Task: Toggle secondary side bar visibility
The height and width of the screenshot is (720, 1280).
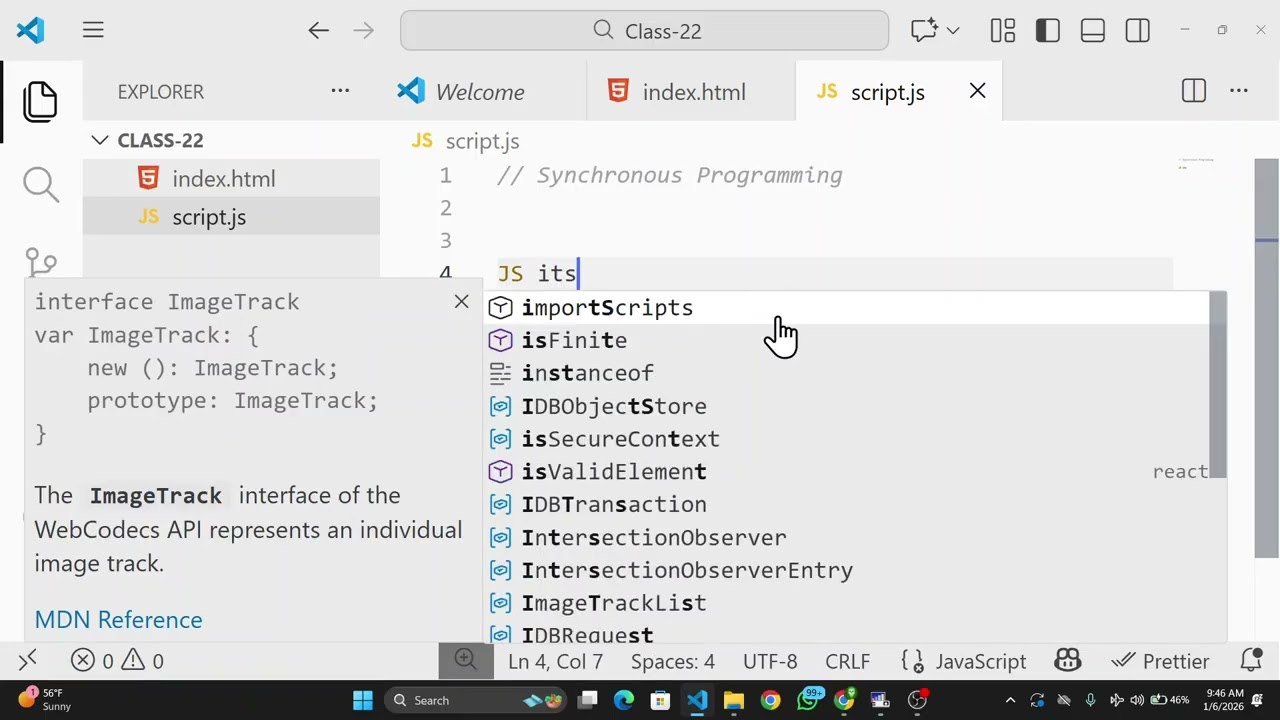Action: [1138, 30]
